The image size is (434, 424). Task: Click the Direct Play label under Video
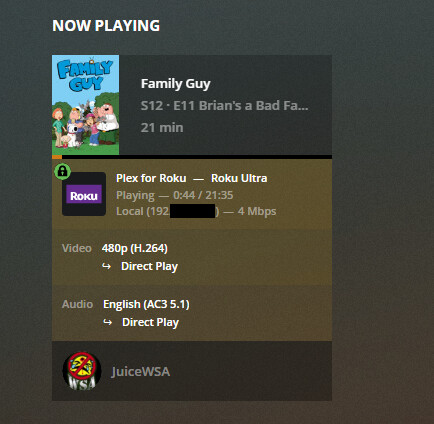[149, 266]
